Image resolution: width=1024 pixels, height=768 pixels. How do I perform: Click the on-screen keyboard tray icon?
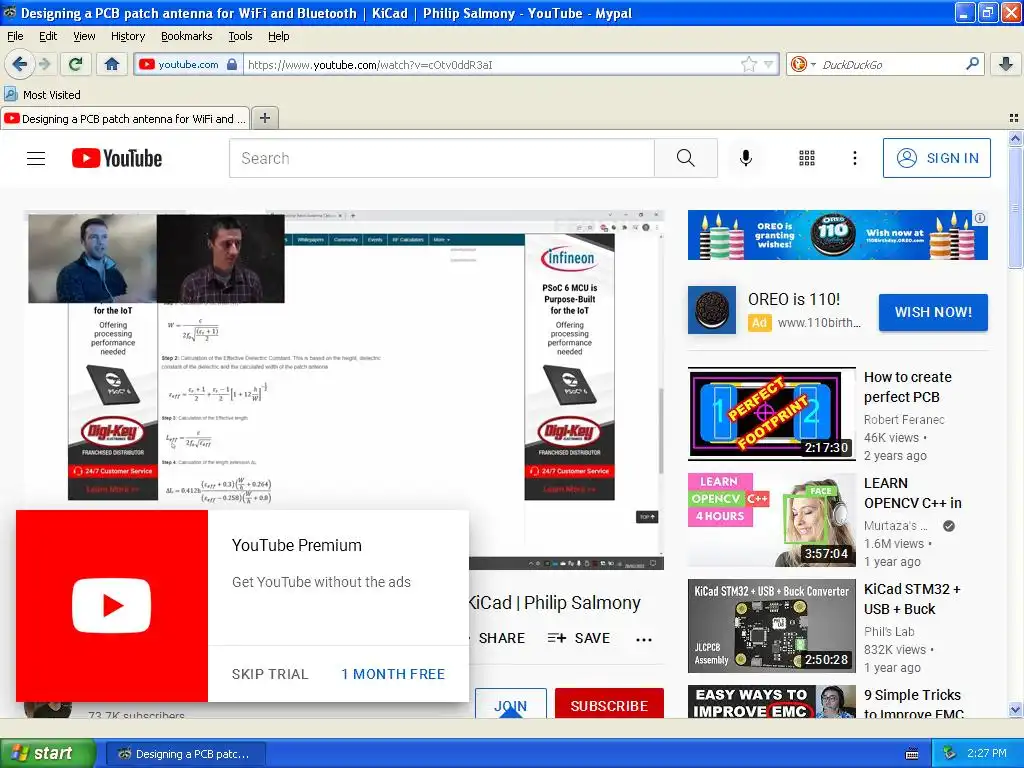[912, 754]
